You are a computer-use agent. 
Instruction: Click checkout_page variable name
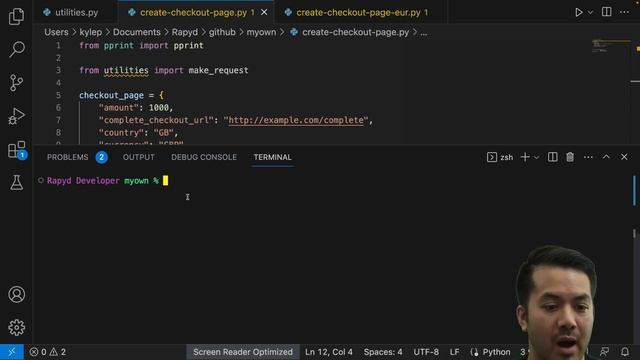pos(111,95)
